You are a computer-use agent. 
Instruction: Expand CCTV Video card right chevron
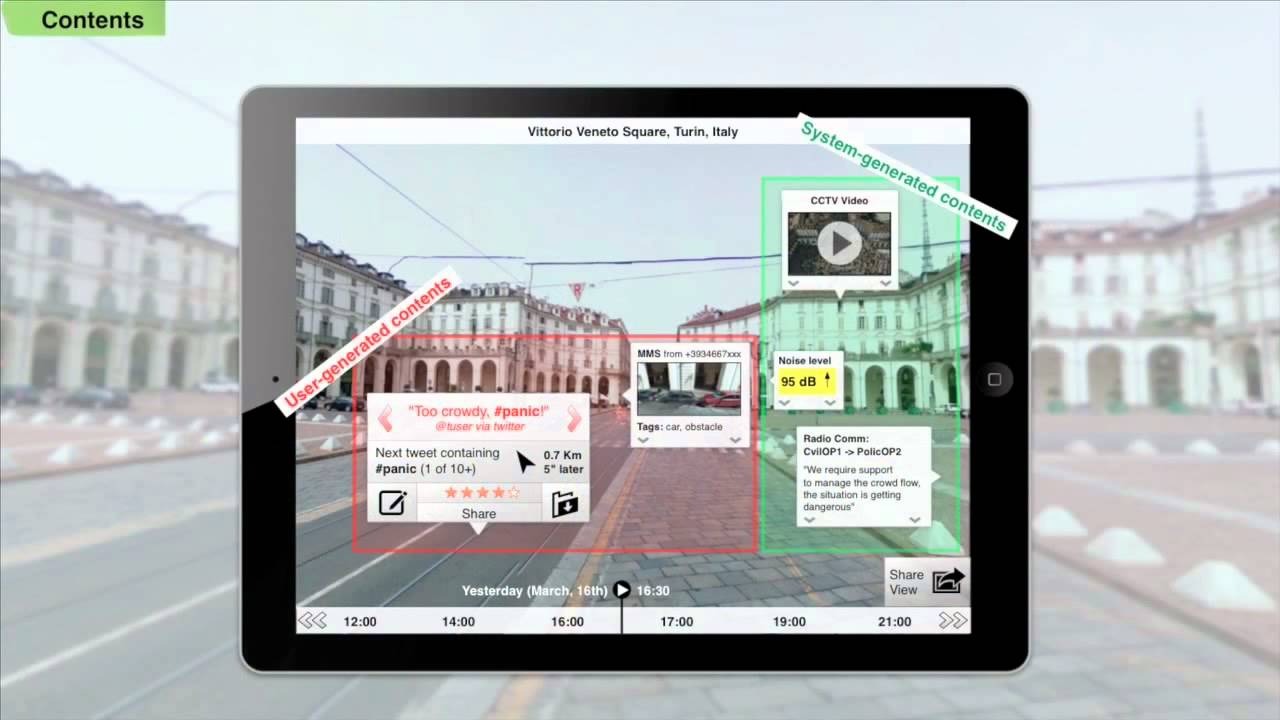tap(886, 284)
